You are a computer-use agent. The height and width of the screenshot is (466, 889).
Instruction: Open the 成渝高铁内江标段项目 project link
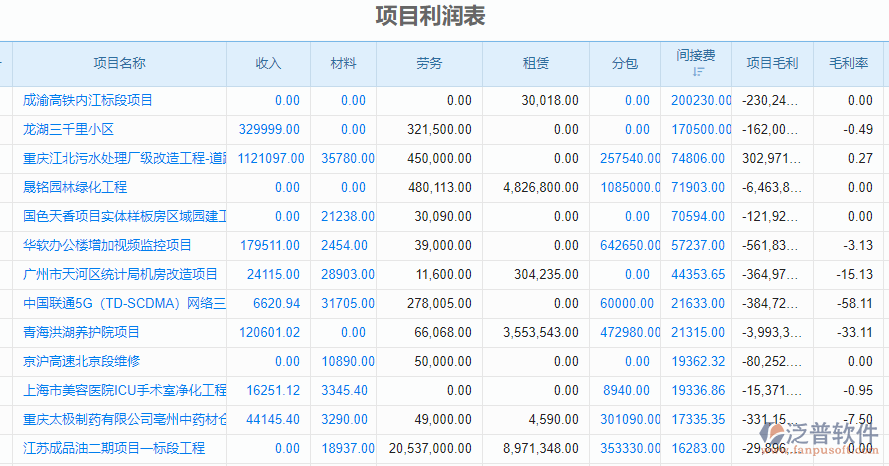(88, 100)
